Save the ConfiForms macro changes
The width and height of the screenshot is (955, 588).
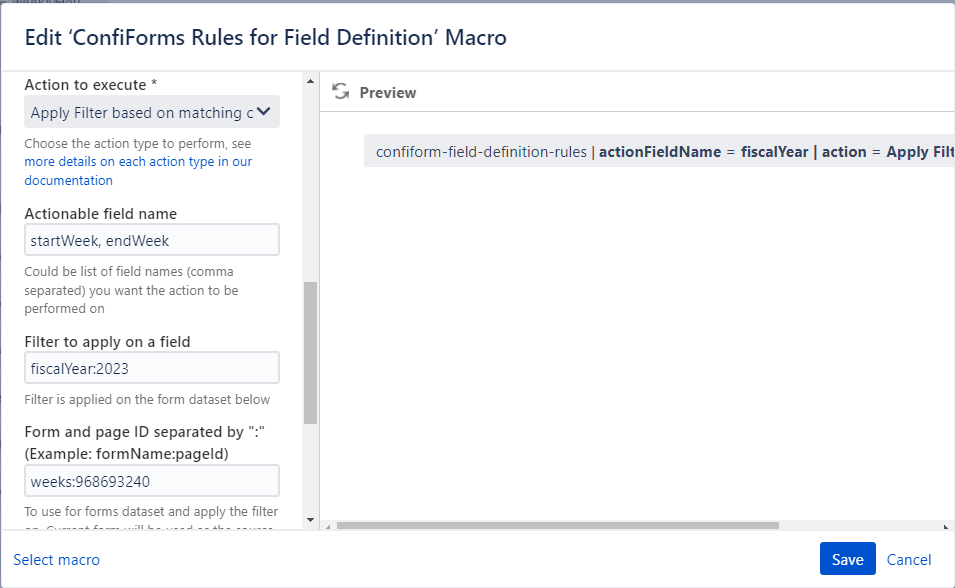(847, 559)
